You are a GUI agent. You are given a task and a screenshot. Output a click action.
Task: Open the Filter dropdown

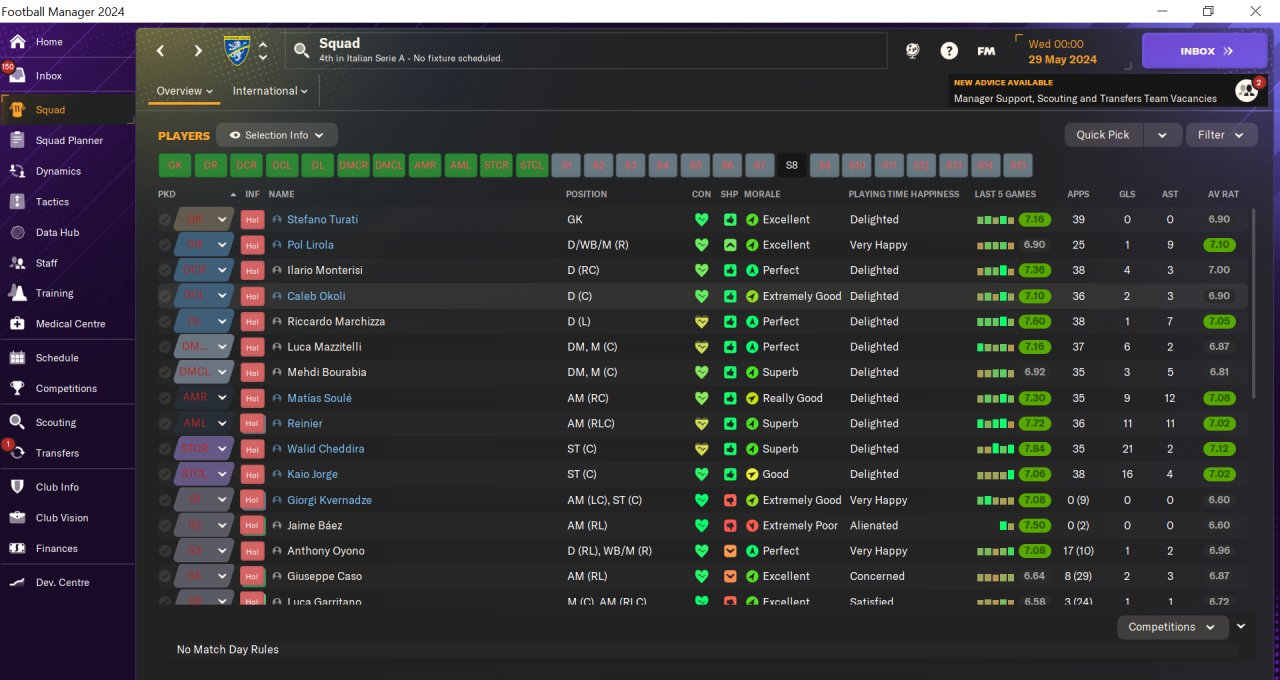(1221, 135)
